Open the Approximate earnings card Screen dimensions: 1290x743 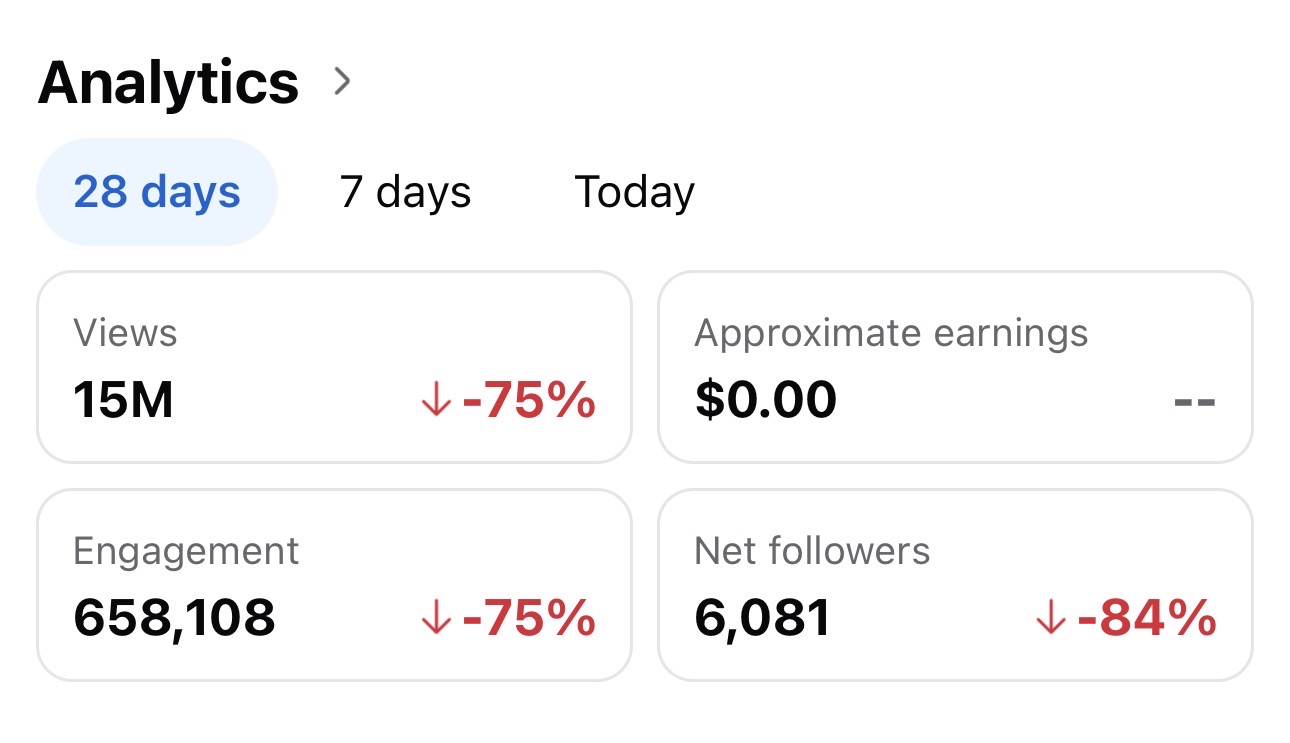(955, 367)
